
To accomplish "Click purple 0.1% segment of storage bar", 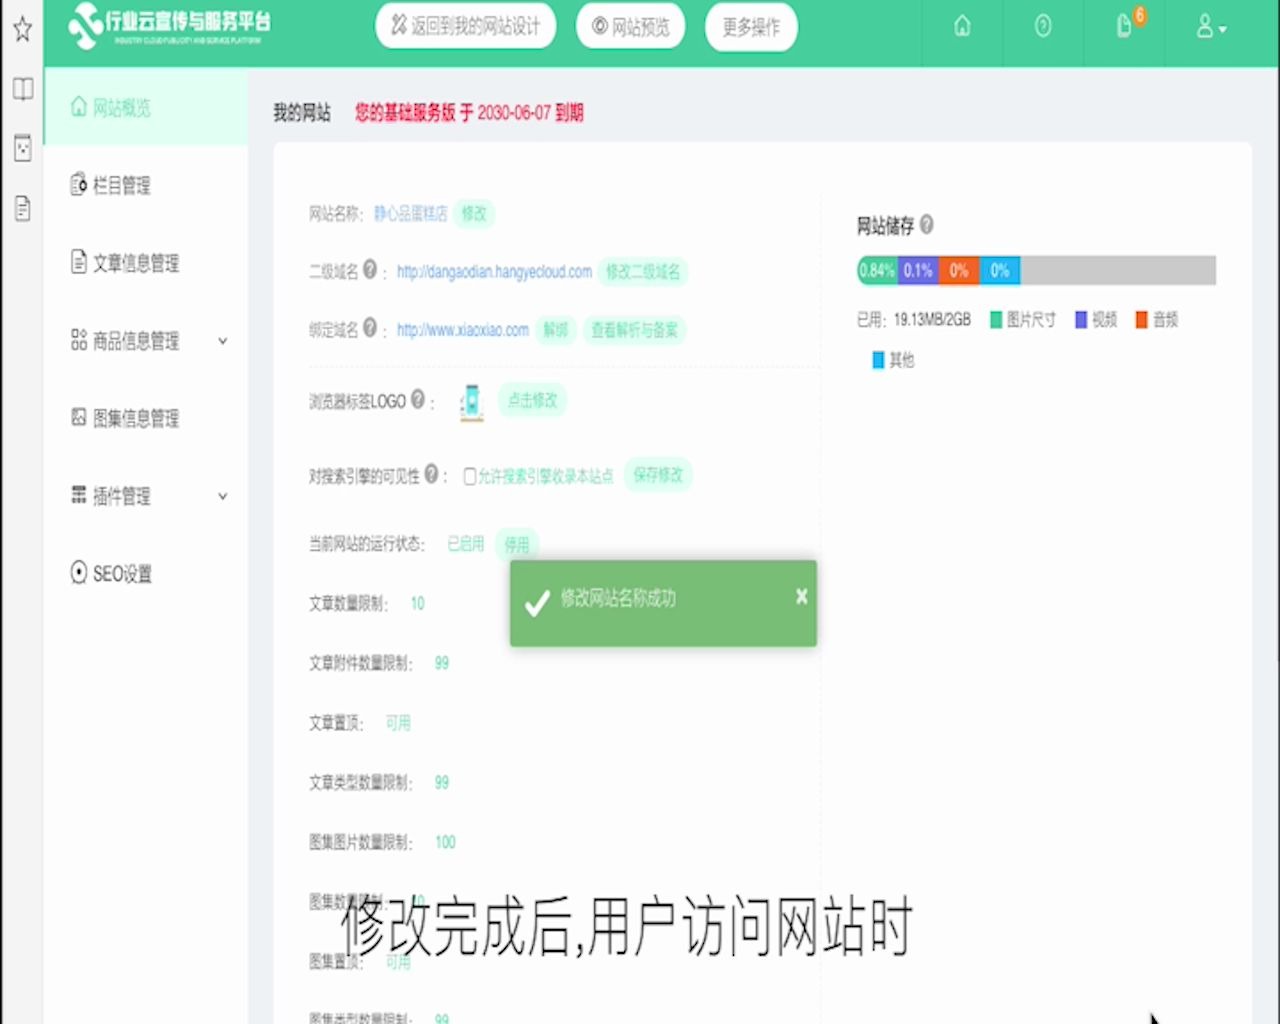I will [918, 270].
